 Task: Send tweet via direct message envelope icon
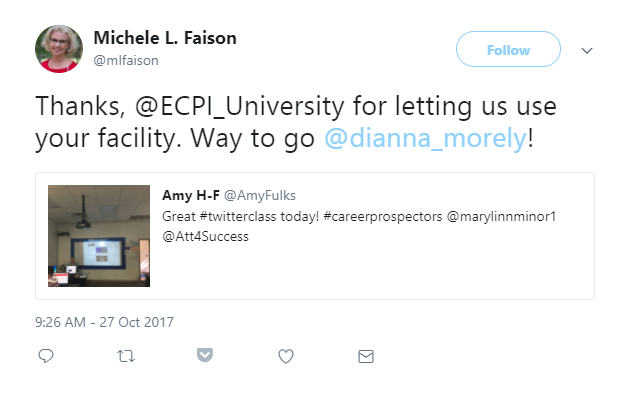(366, 356)
